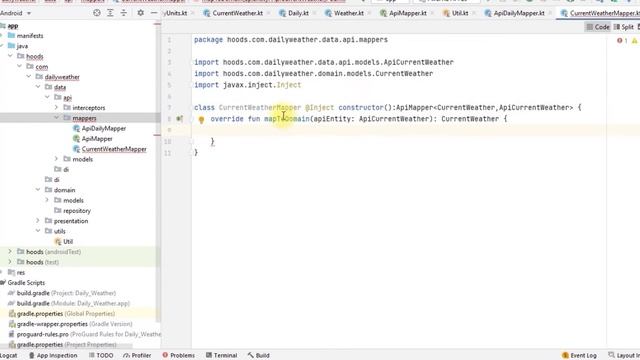Open the Profiler tool window
This screenshot has width=640, height=360.
[x=137, y=356]
